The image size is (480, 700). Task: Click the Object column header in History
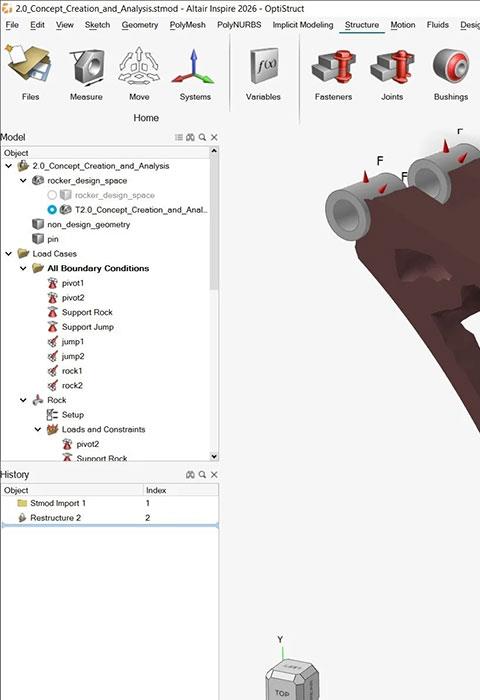tap(72, 490)
